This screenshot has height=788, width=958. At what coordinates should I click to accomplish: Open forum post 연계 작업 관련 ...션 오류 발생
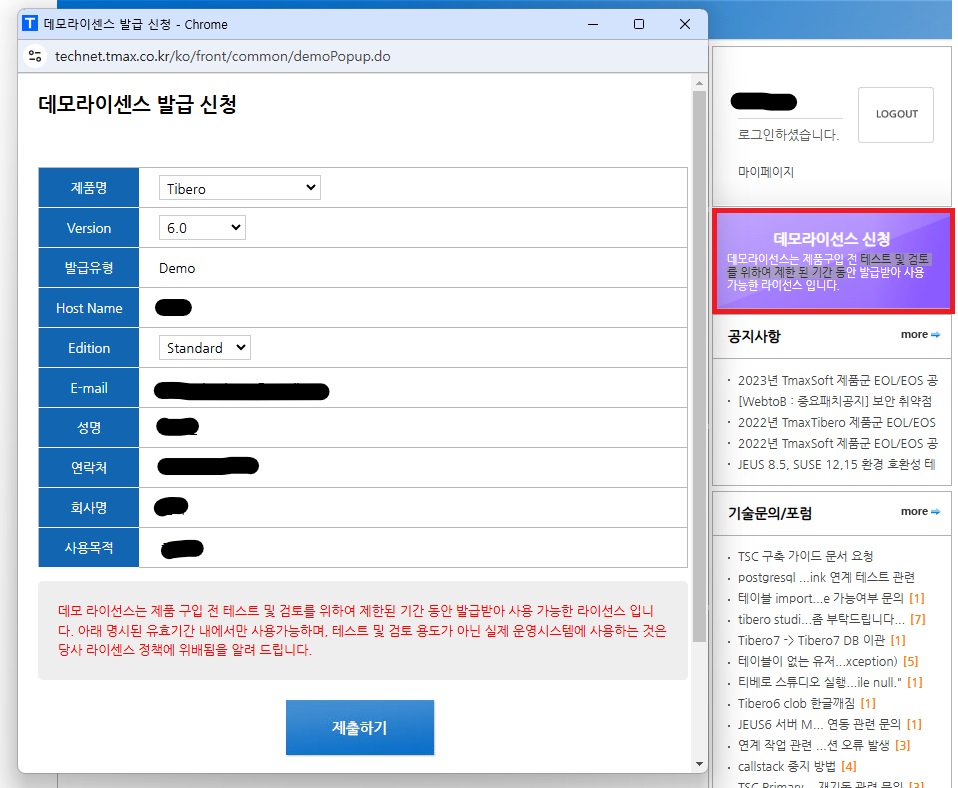coord(814,746)
